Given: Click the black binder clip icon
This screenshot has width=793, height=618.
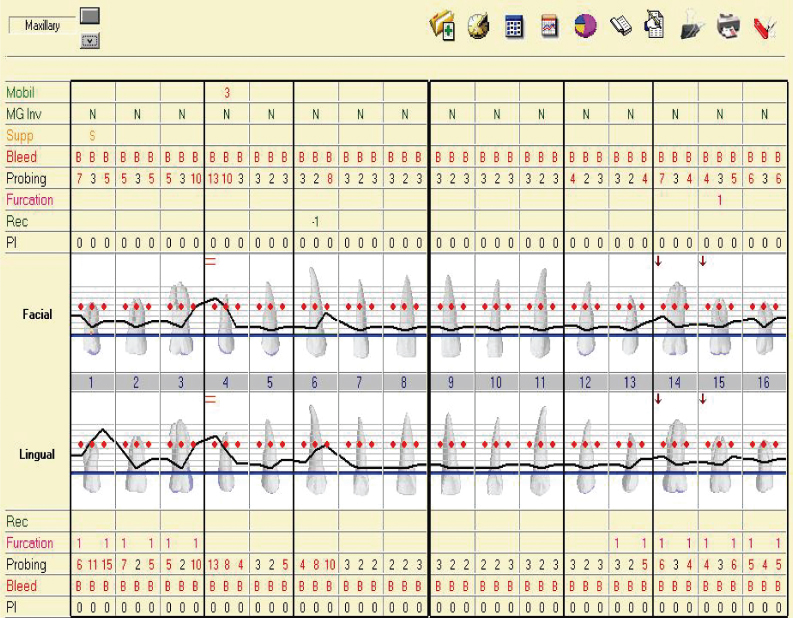Looking at the screenshot, I should click(692, 27).
